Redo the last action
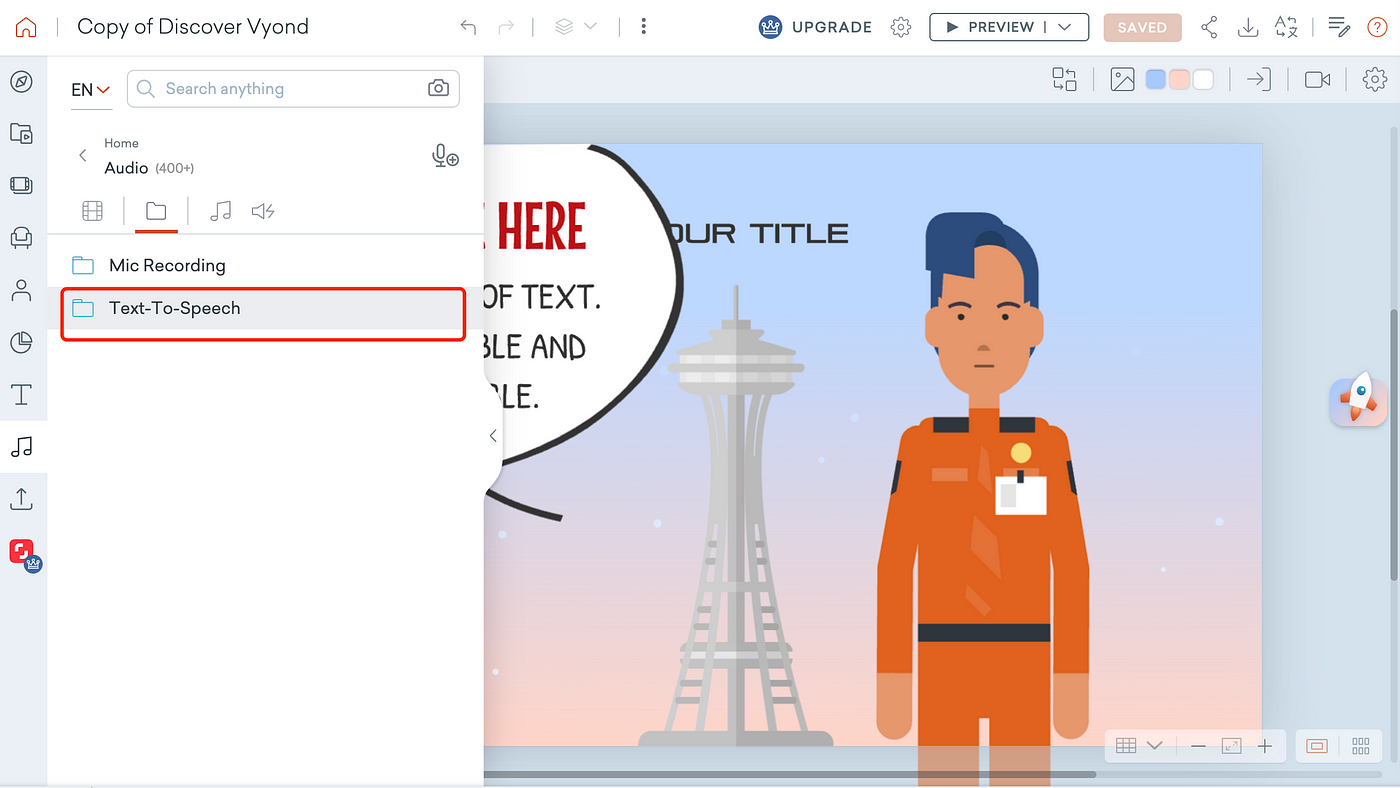Viewport: 1400px width, 788px height. (506, 27)
